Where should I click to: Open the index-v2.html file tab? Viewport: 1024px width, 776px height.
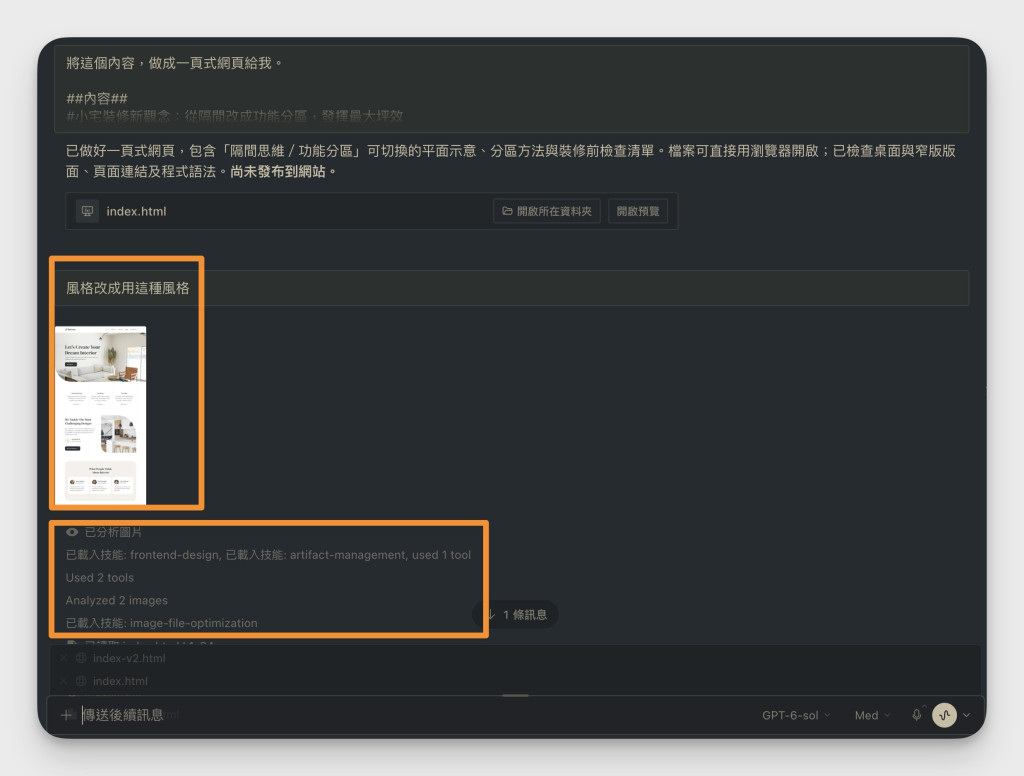[x=129, y=658]
